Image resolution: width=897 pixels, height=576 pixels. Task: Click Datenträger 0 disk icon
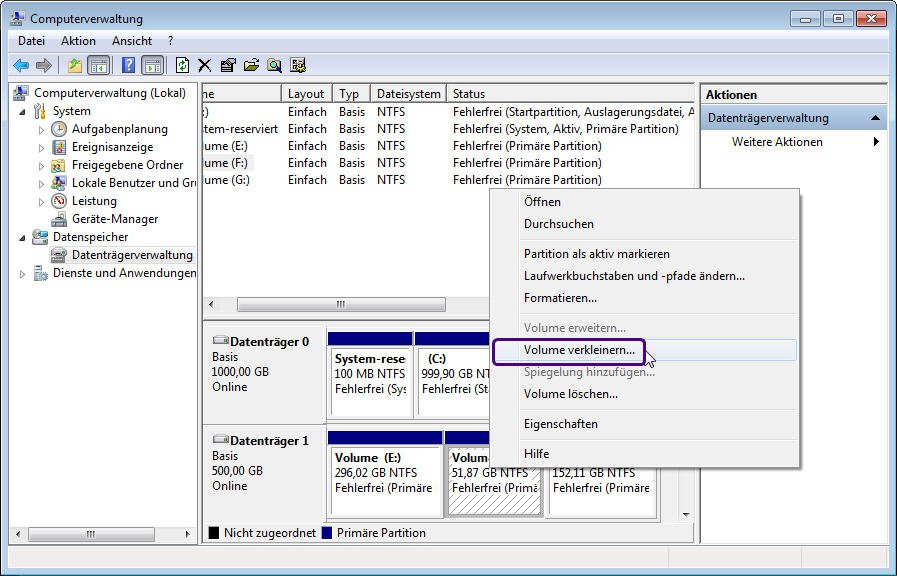220,340
